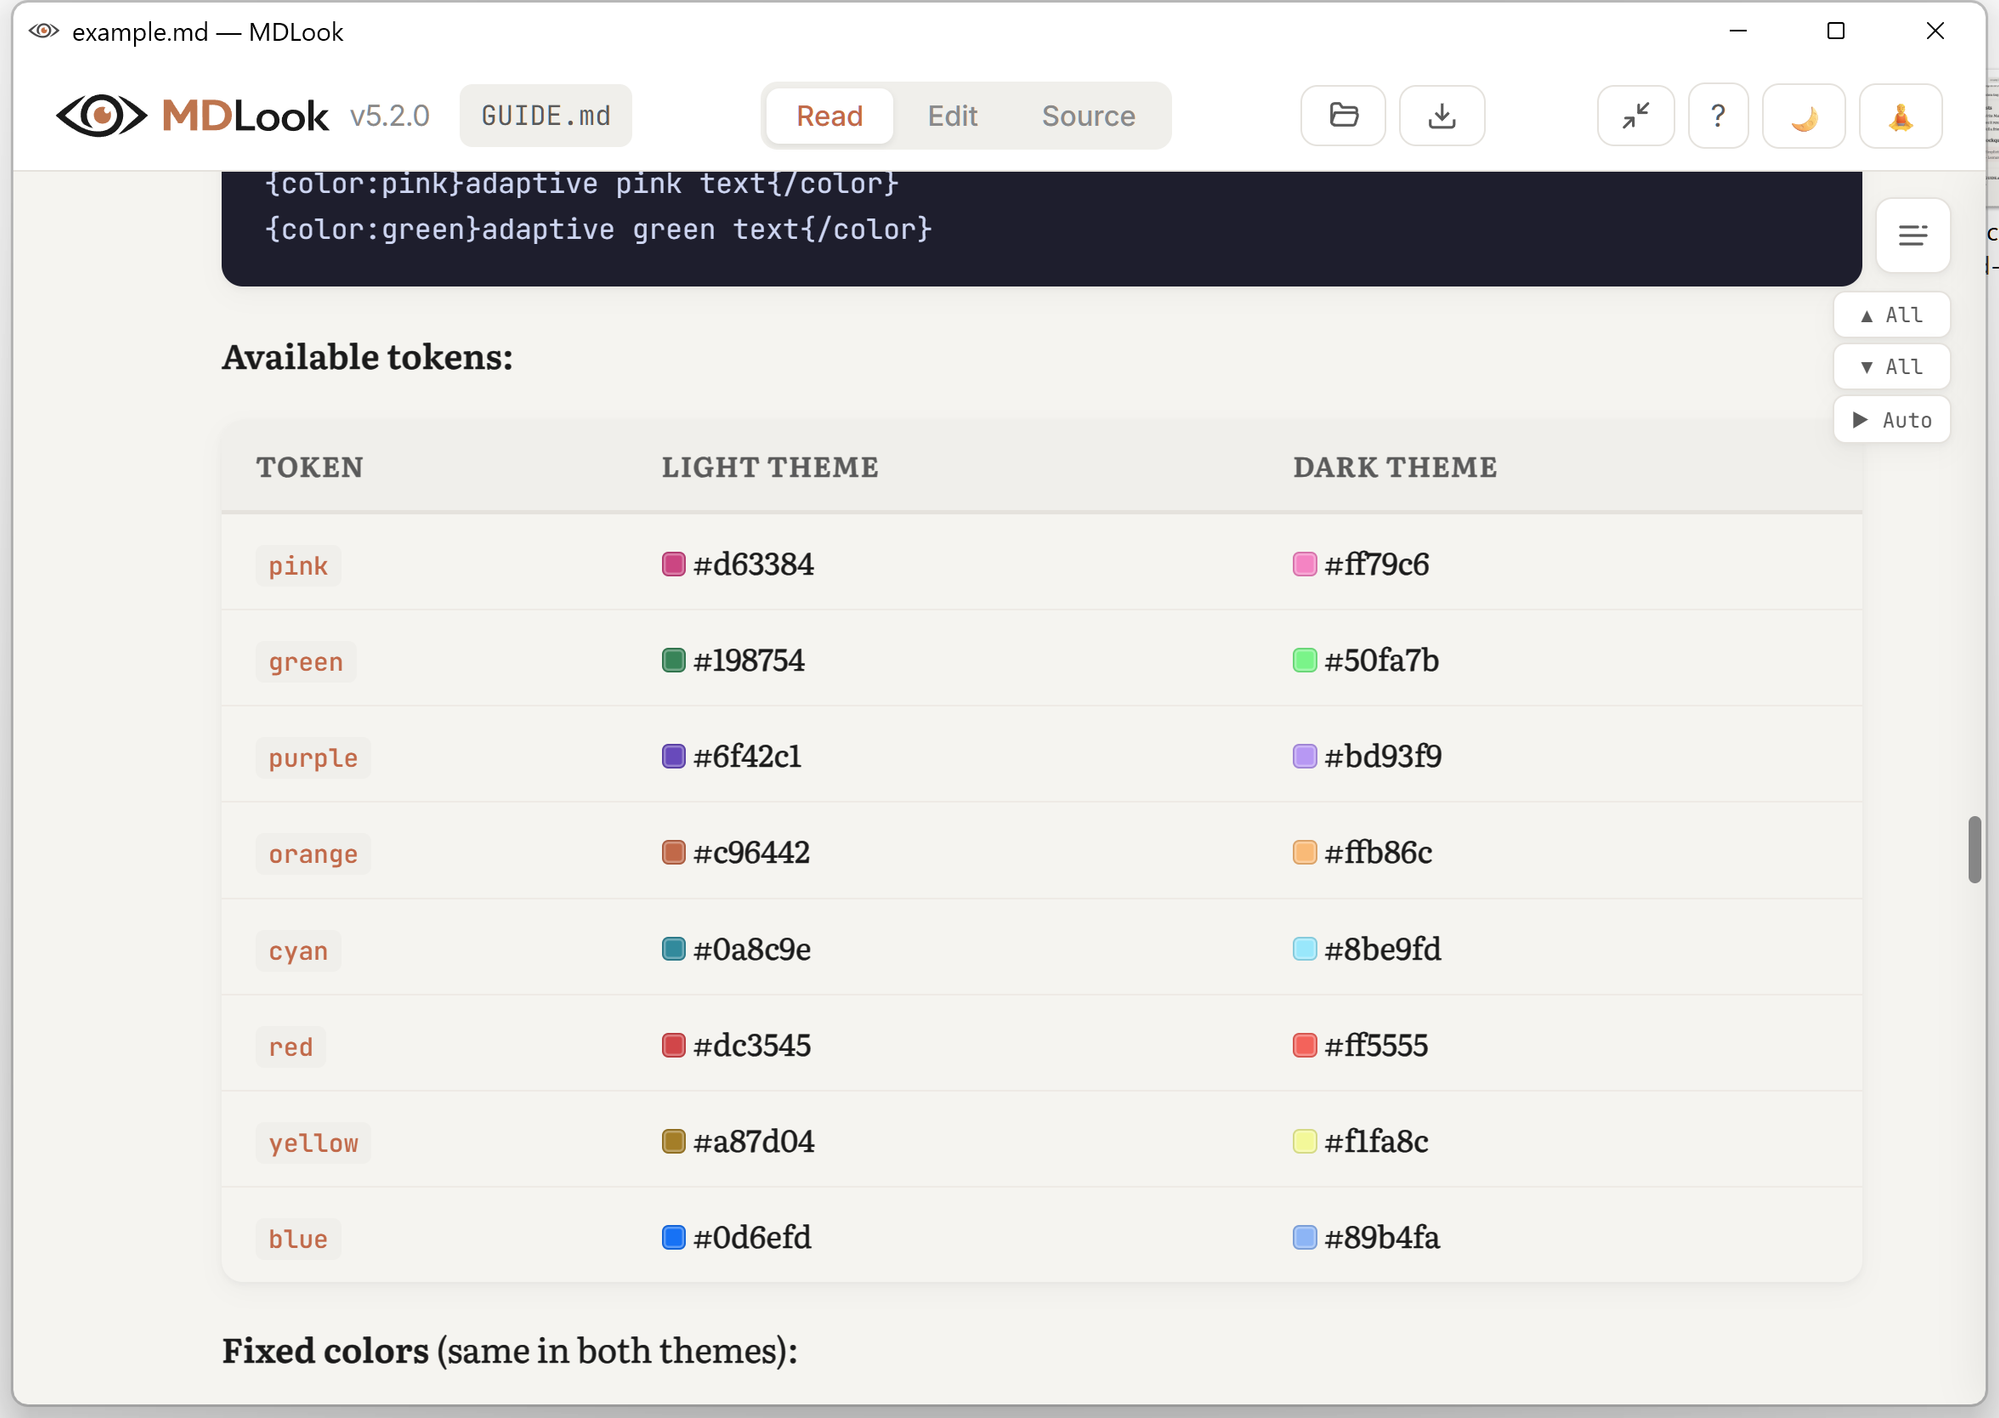Open the table of contents icon
The width and height of the screenshot is (1999, 1418).
pos(1913,235)
